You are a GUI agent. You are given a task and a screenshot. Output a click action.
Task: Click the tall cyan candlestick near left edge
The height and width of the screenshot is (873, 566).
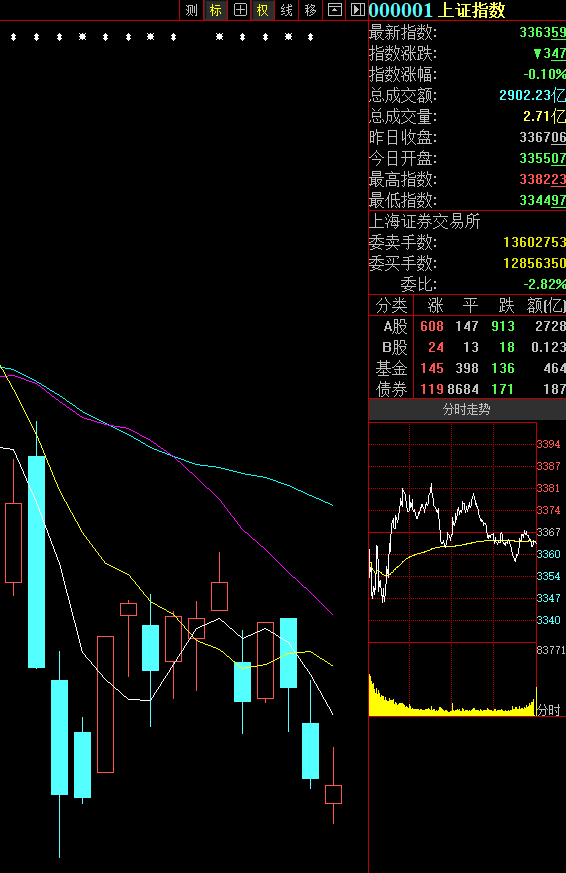click(37, 561)
